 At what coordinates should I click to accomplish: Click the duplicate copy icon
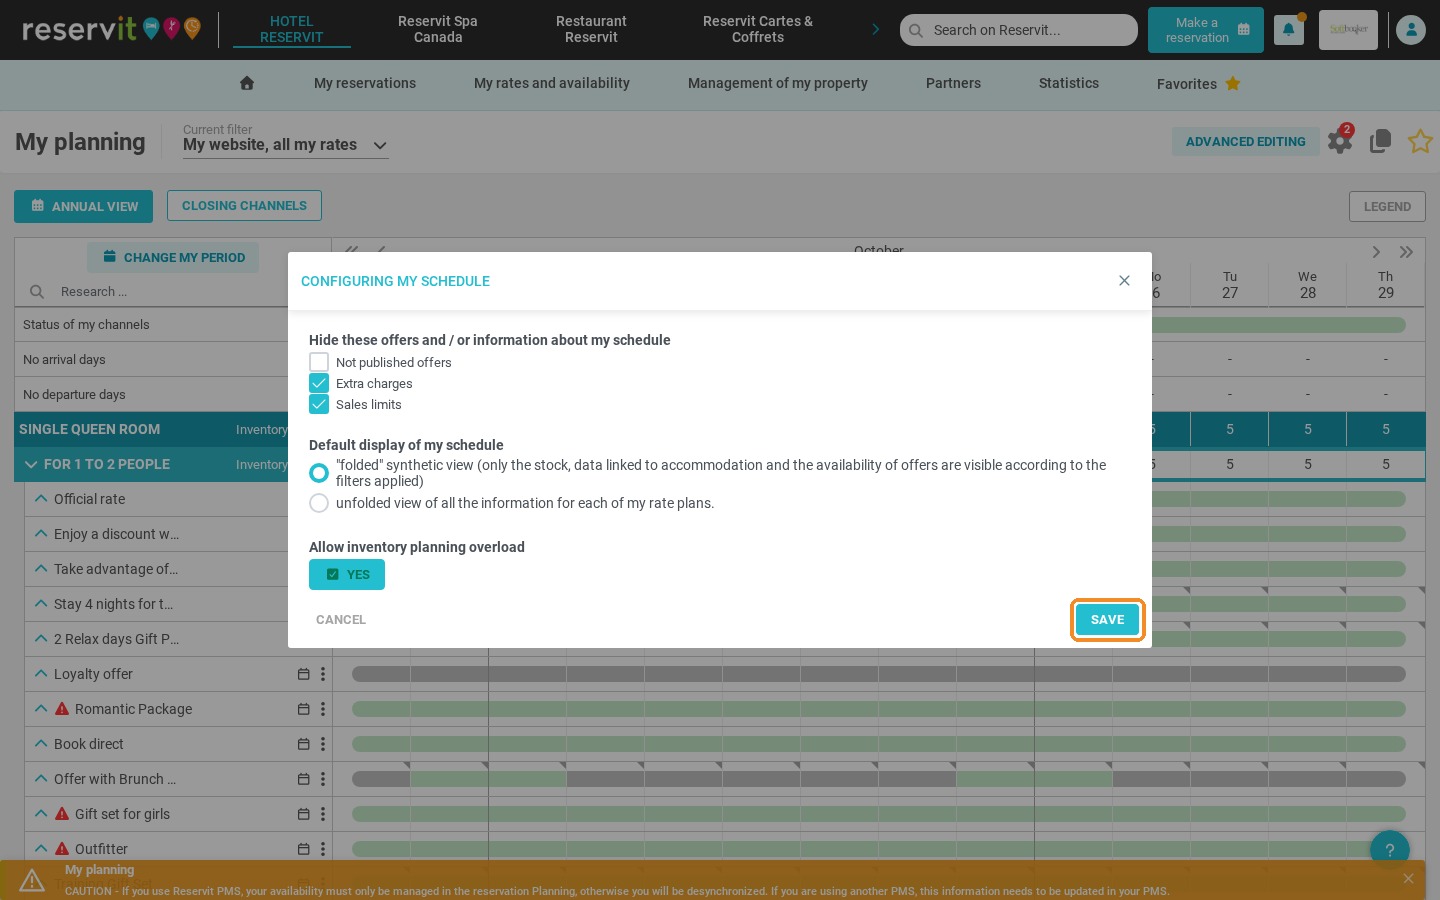coord(1381,141)
